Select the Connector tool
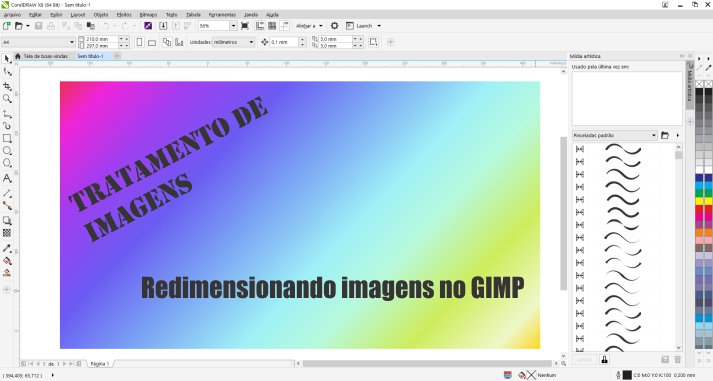Screen dimensions: 713x381 7,206
